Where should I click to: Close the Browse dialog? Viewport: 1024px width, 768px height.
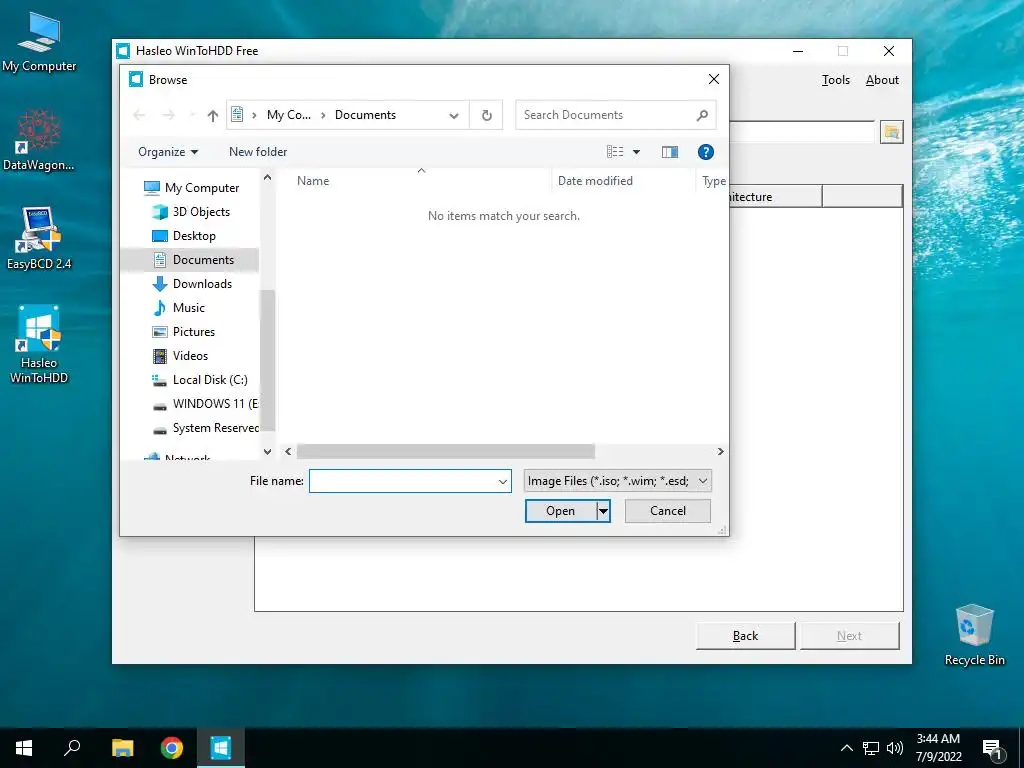tap(714, 80)
